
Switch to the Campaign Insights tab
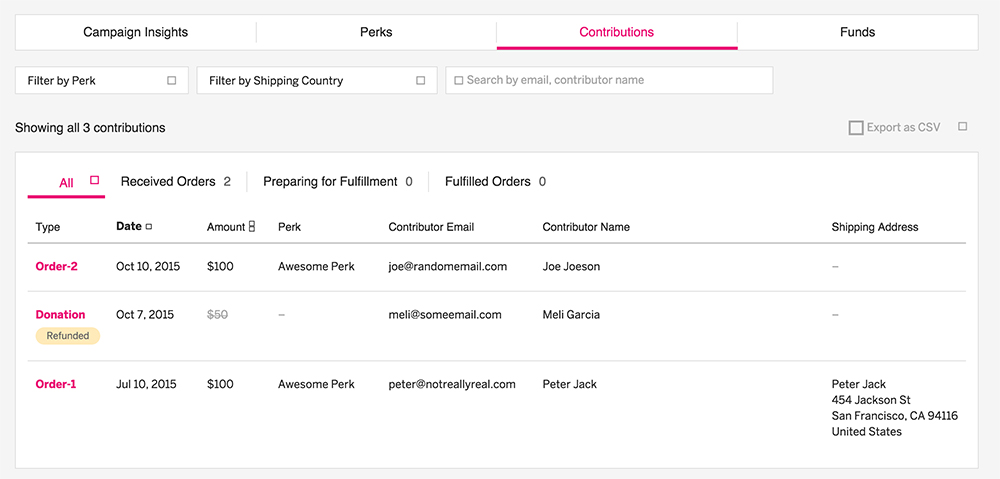pyautogui.click(x=136, y=32)
